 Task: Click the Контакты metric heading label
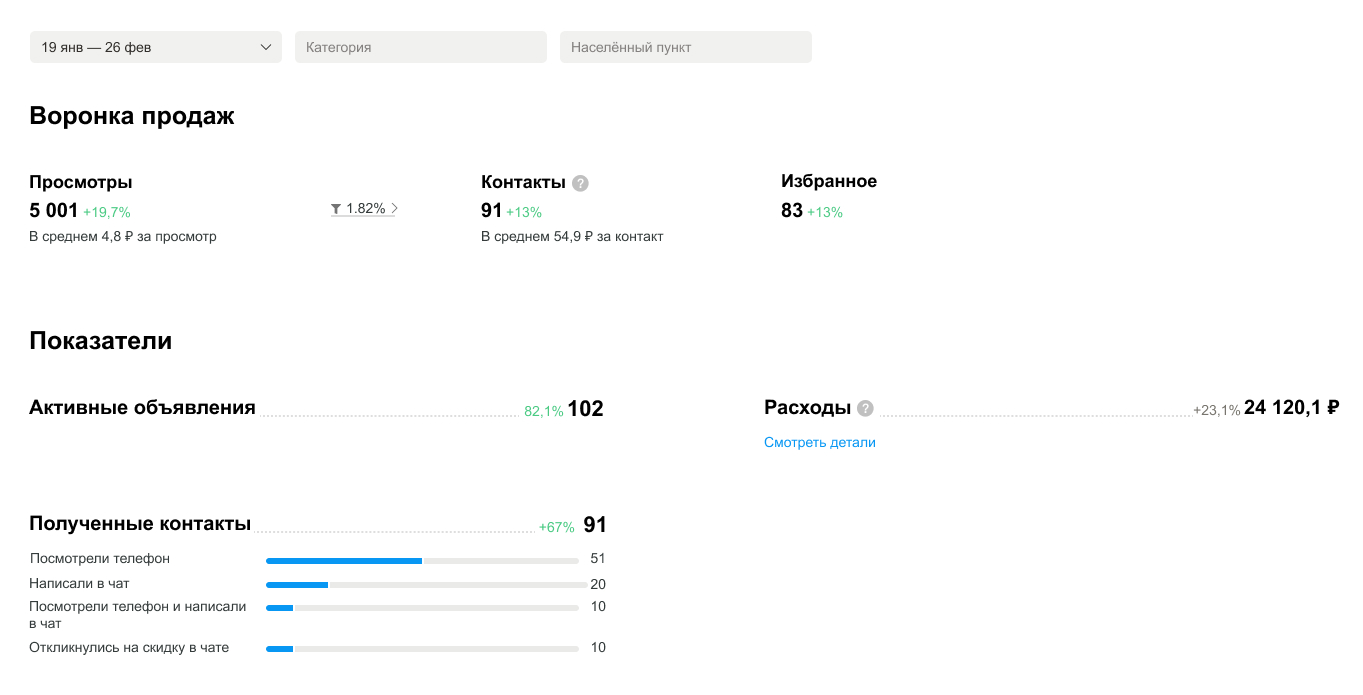(523, 182)
